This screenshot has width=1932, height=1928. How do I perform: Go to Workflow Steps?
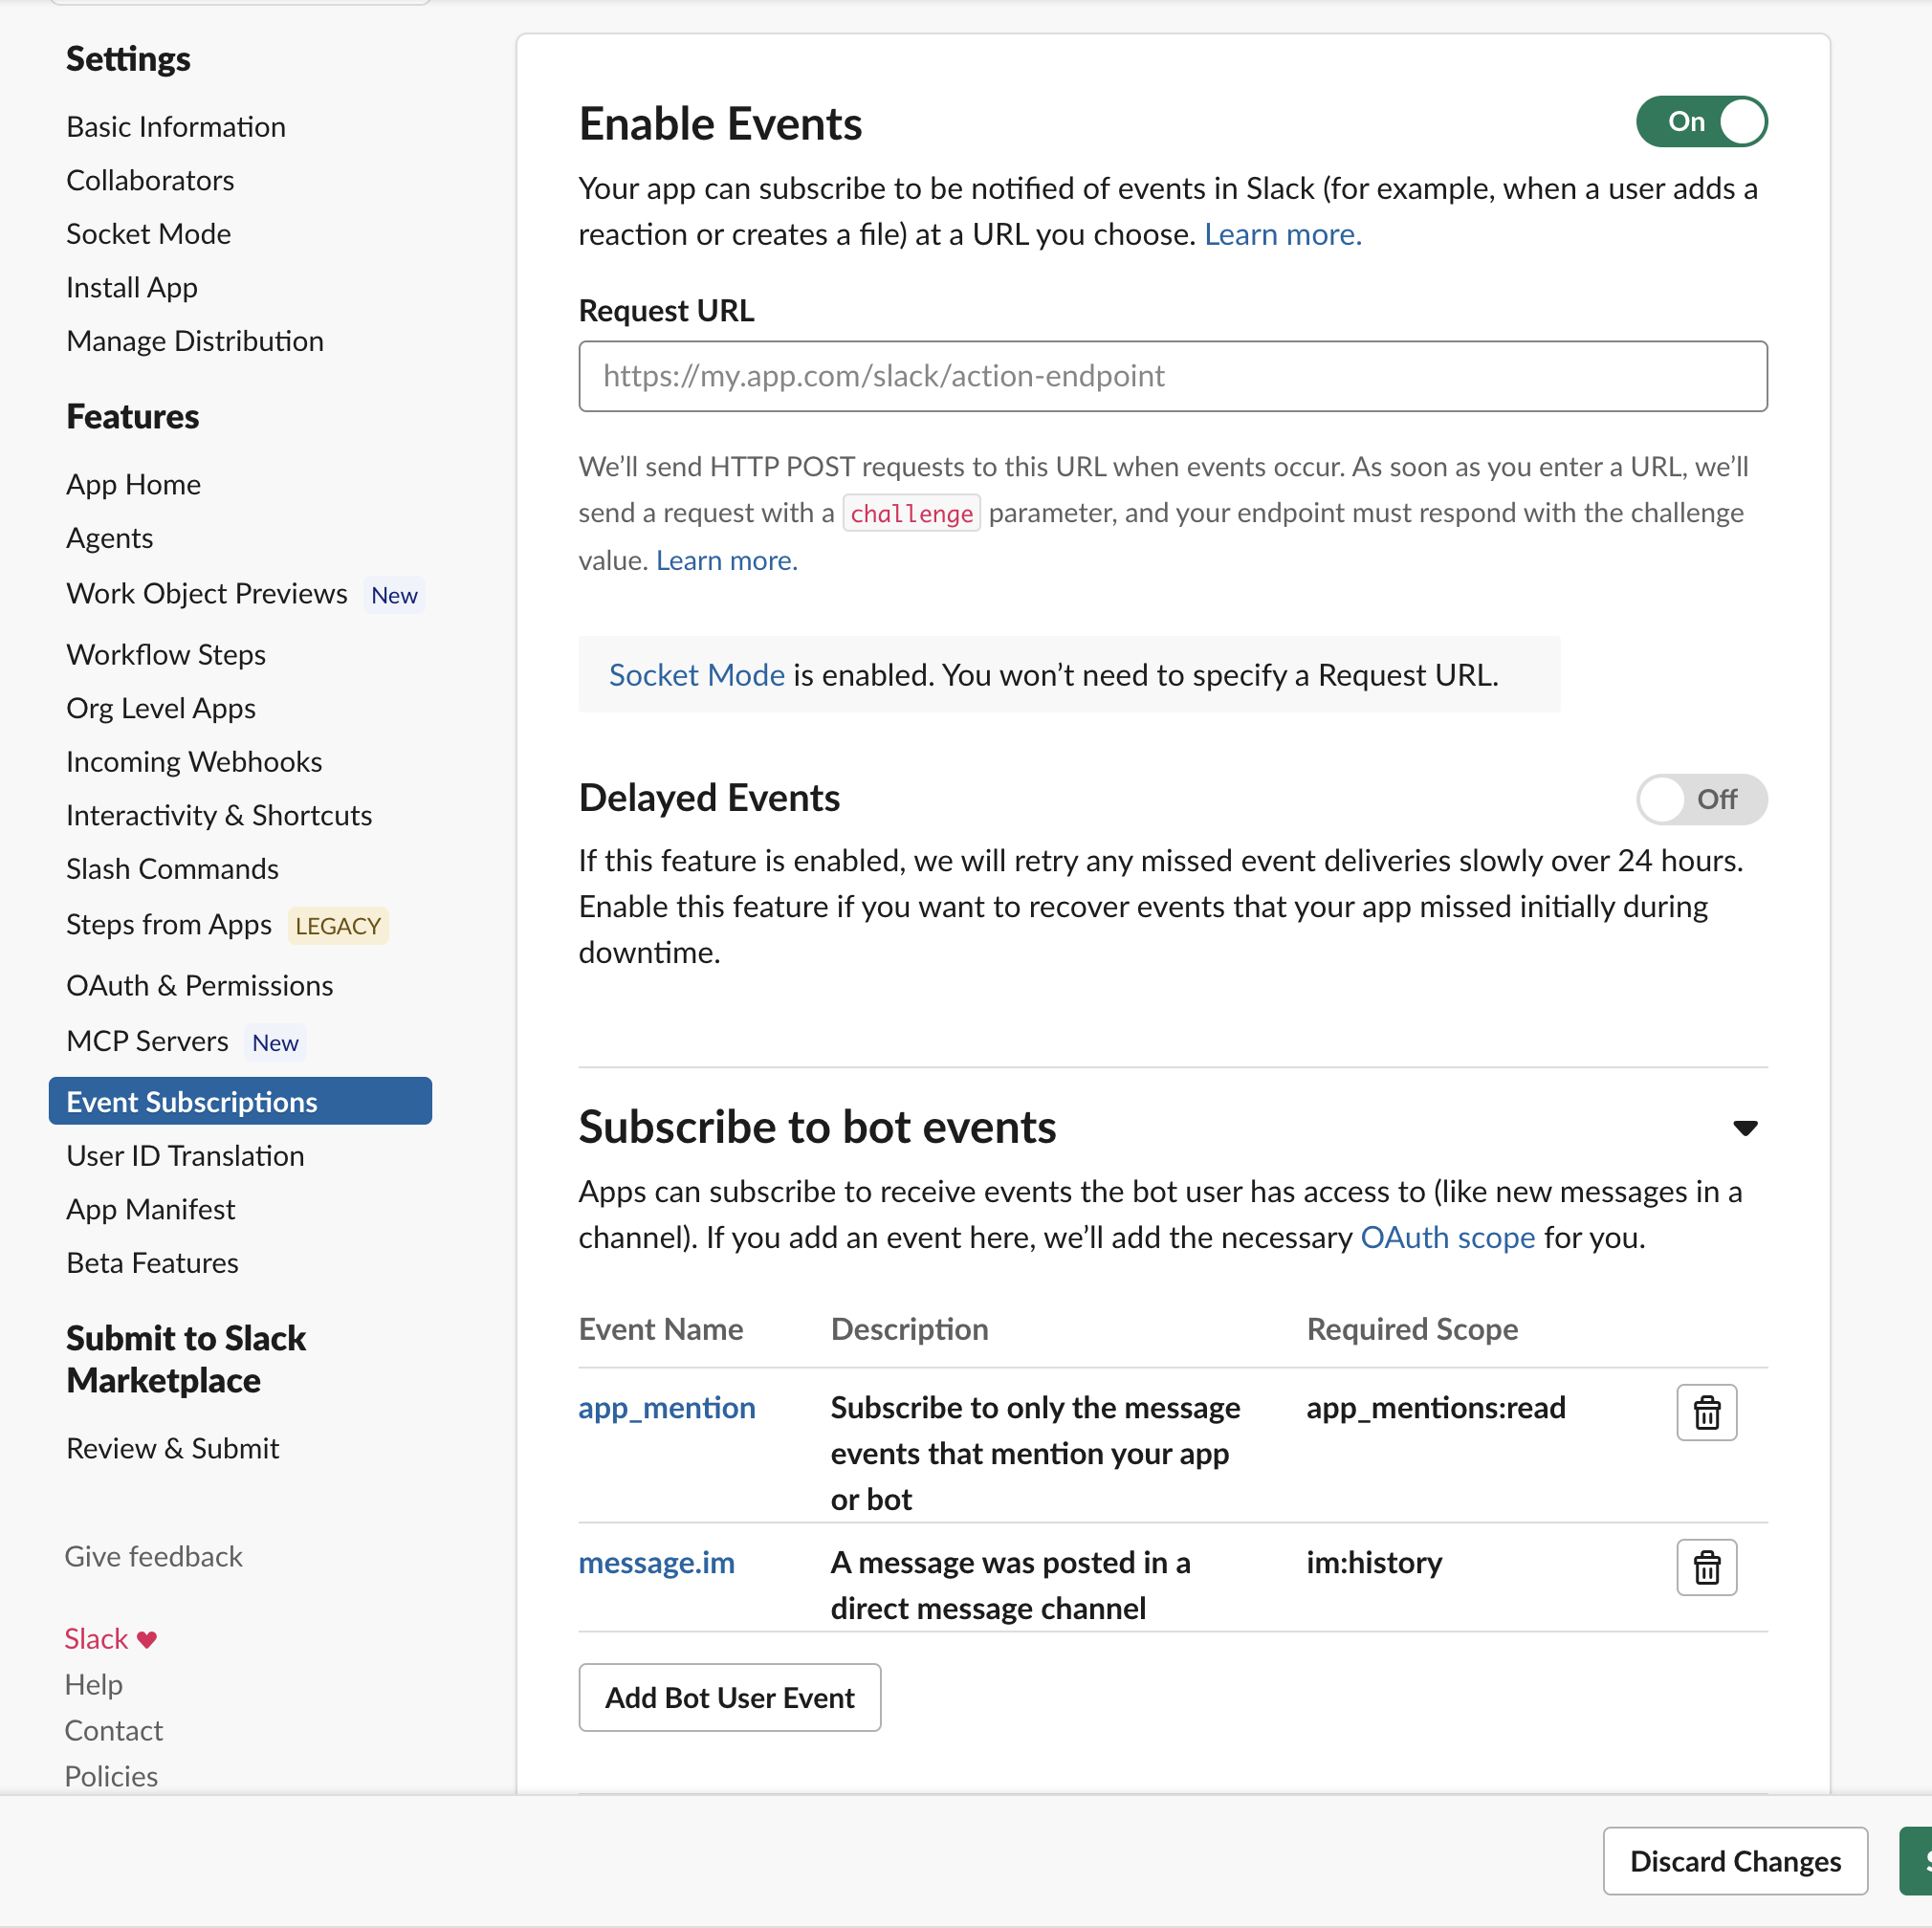pos(166,655)
